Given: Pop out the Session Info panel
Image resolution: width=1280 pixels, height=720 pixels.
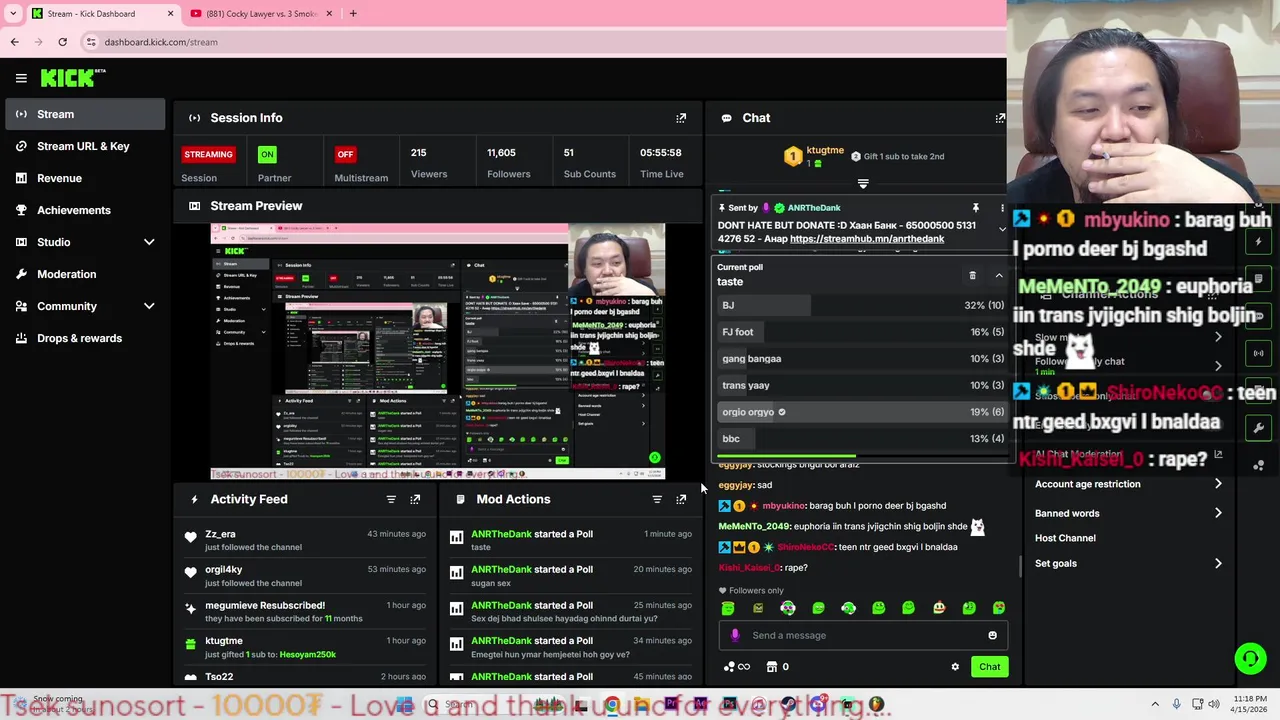Looking at the screenshot, I should point(681,118).
